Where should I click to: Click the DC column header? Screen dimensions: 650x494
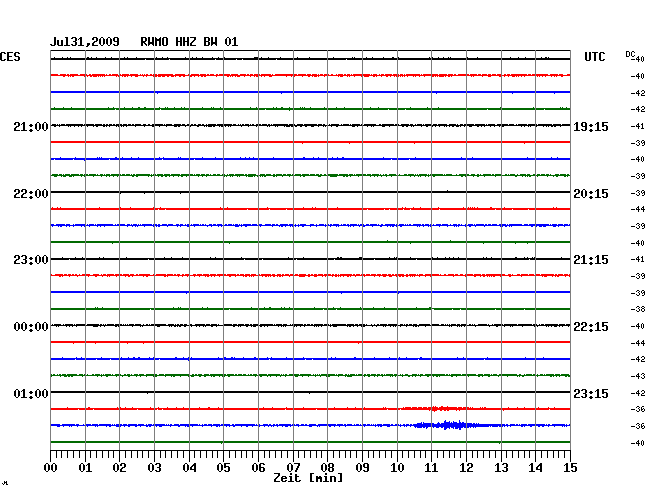[x=630, y=54]
